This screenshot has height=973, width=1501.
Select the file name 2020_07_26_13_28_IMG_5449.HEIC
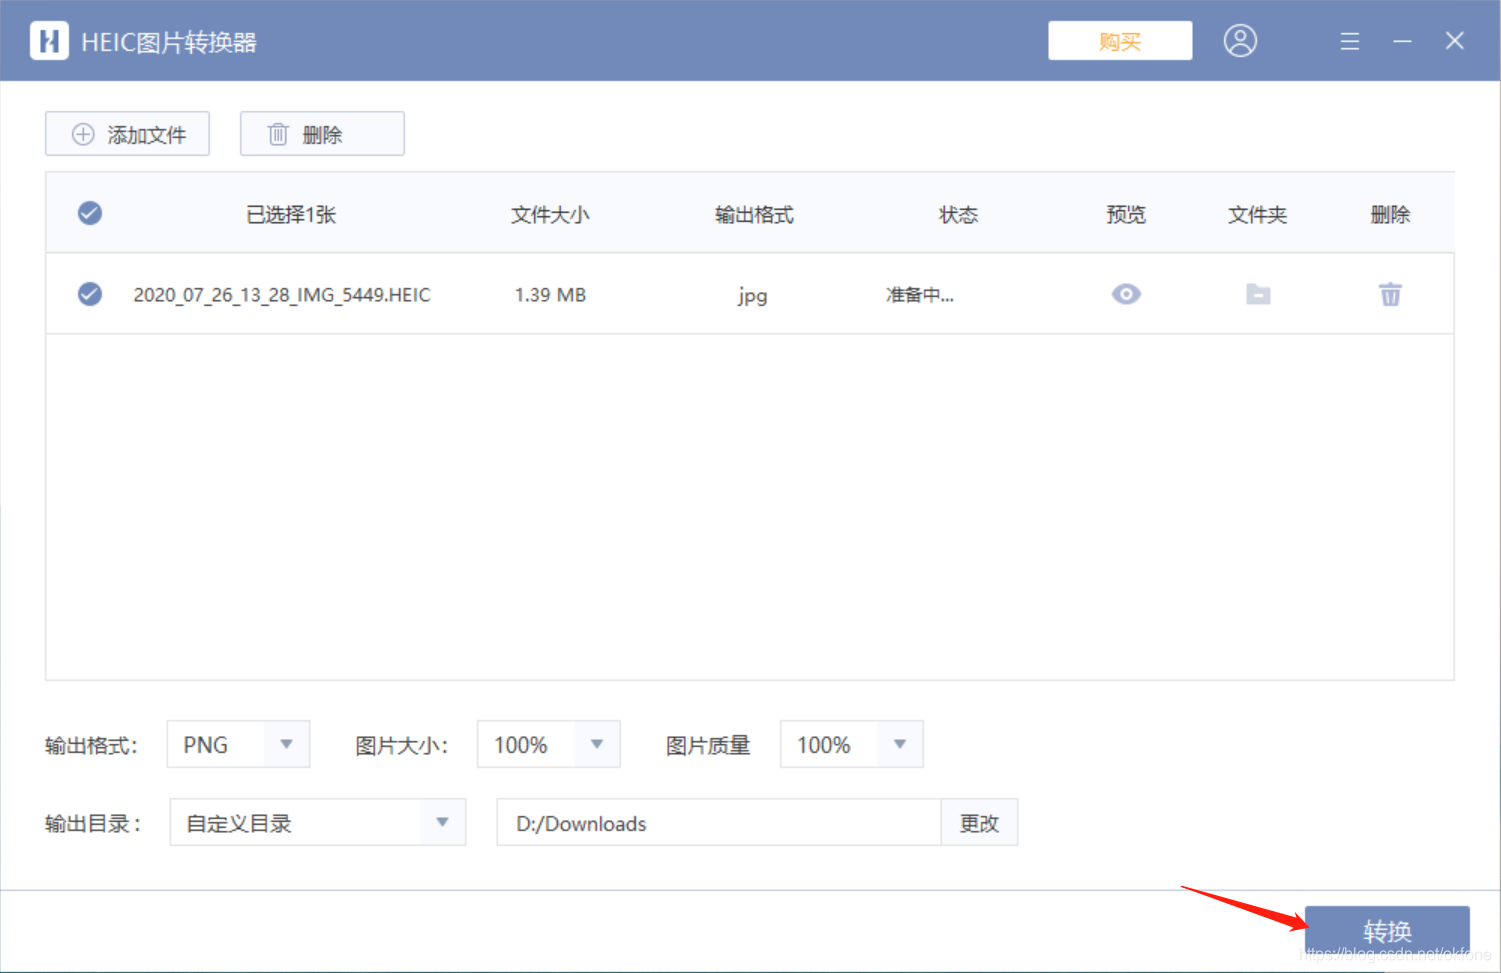click(x=282, y=295)
